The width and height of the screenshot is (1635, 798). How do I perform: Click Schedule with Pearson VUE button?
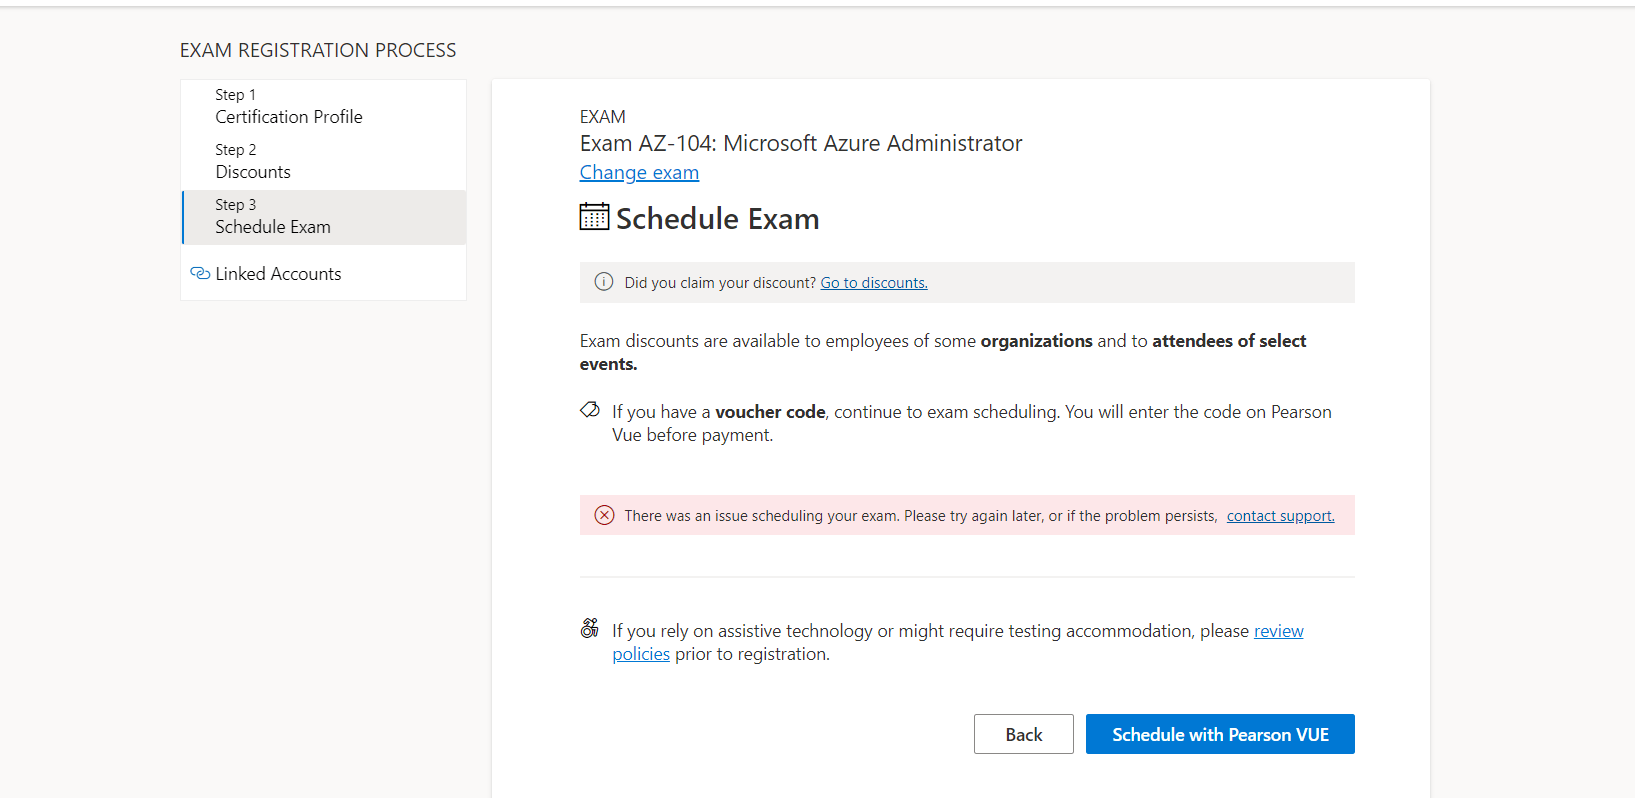(x=1220, y=734)
